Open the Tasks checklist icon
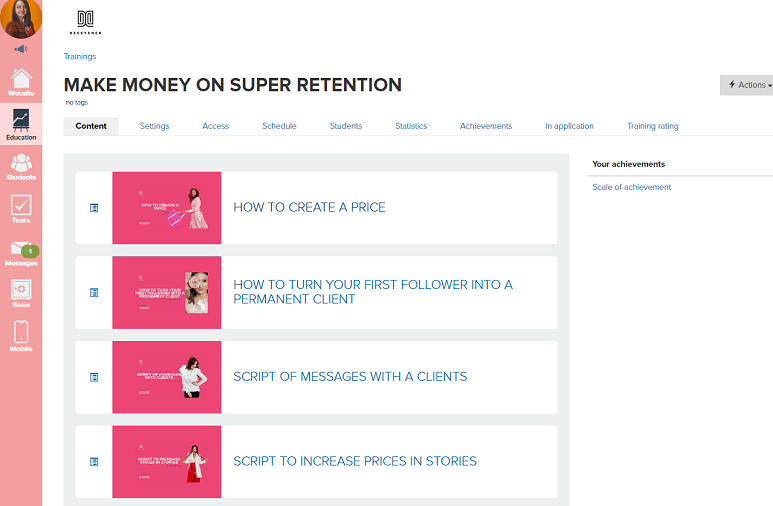This screenshot has width=773, height=506. [21, 207]
